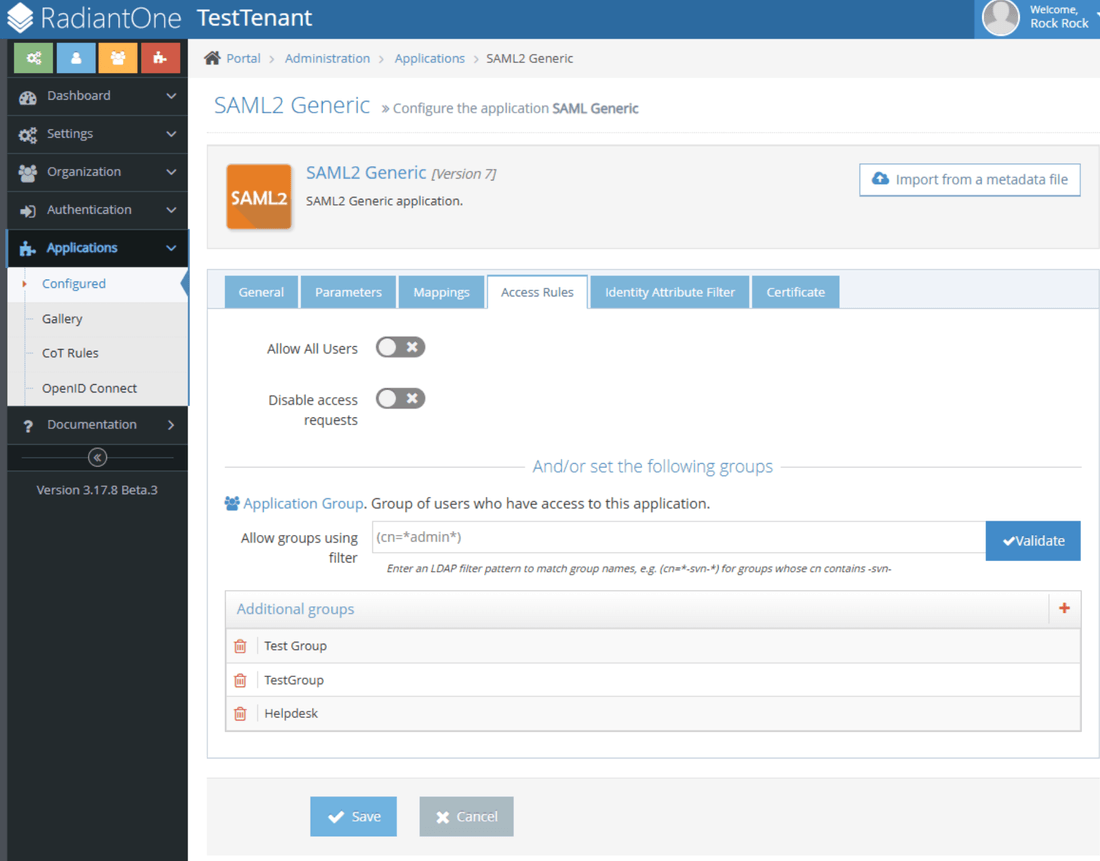The image size is (1100, 861).
Task: Save the access rules configuration
Action: [354, 816]
